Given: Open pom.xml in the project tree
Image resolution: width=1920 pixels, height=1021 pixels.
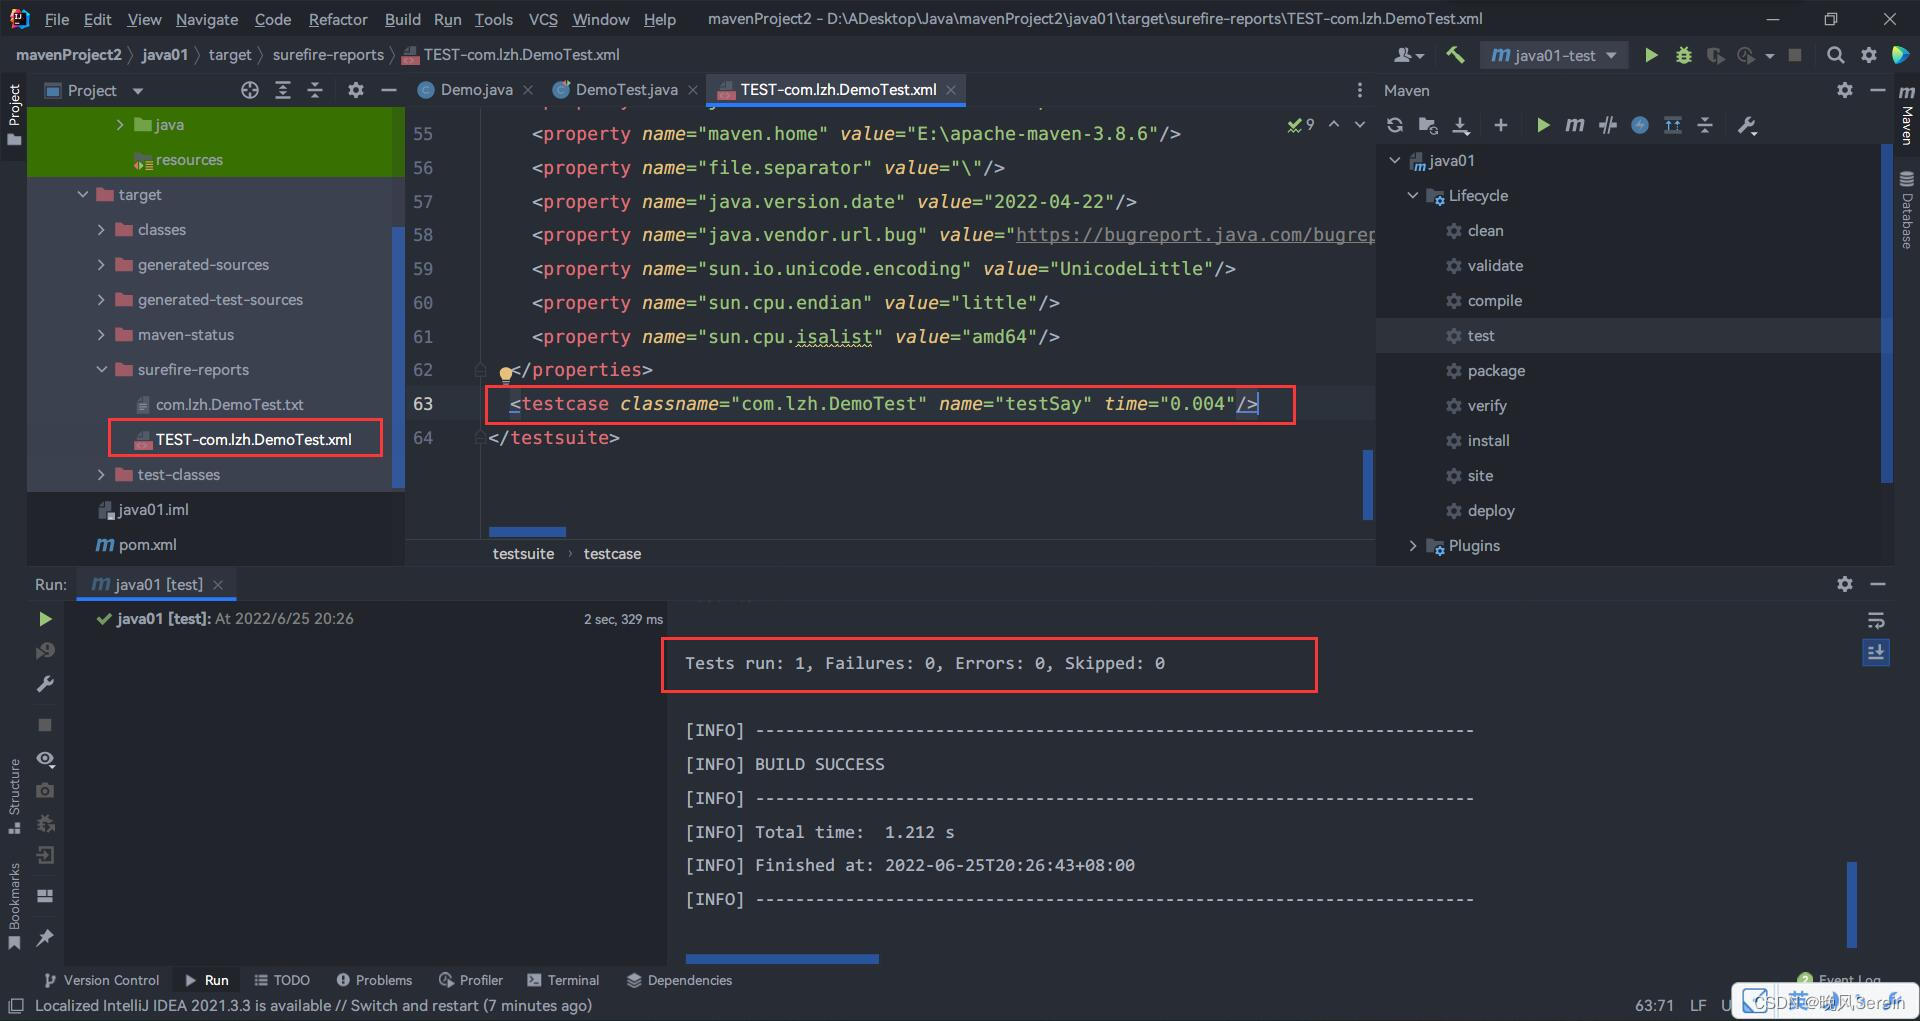Looking at the screenshot, I should pos(147,545).
